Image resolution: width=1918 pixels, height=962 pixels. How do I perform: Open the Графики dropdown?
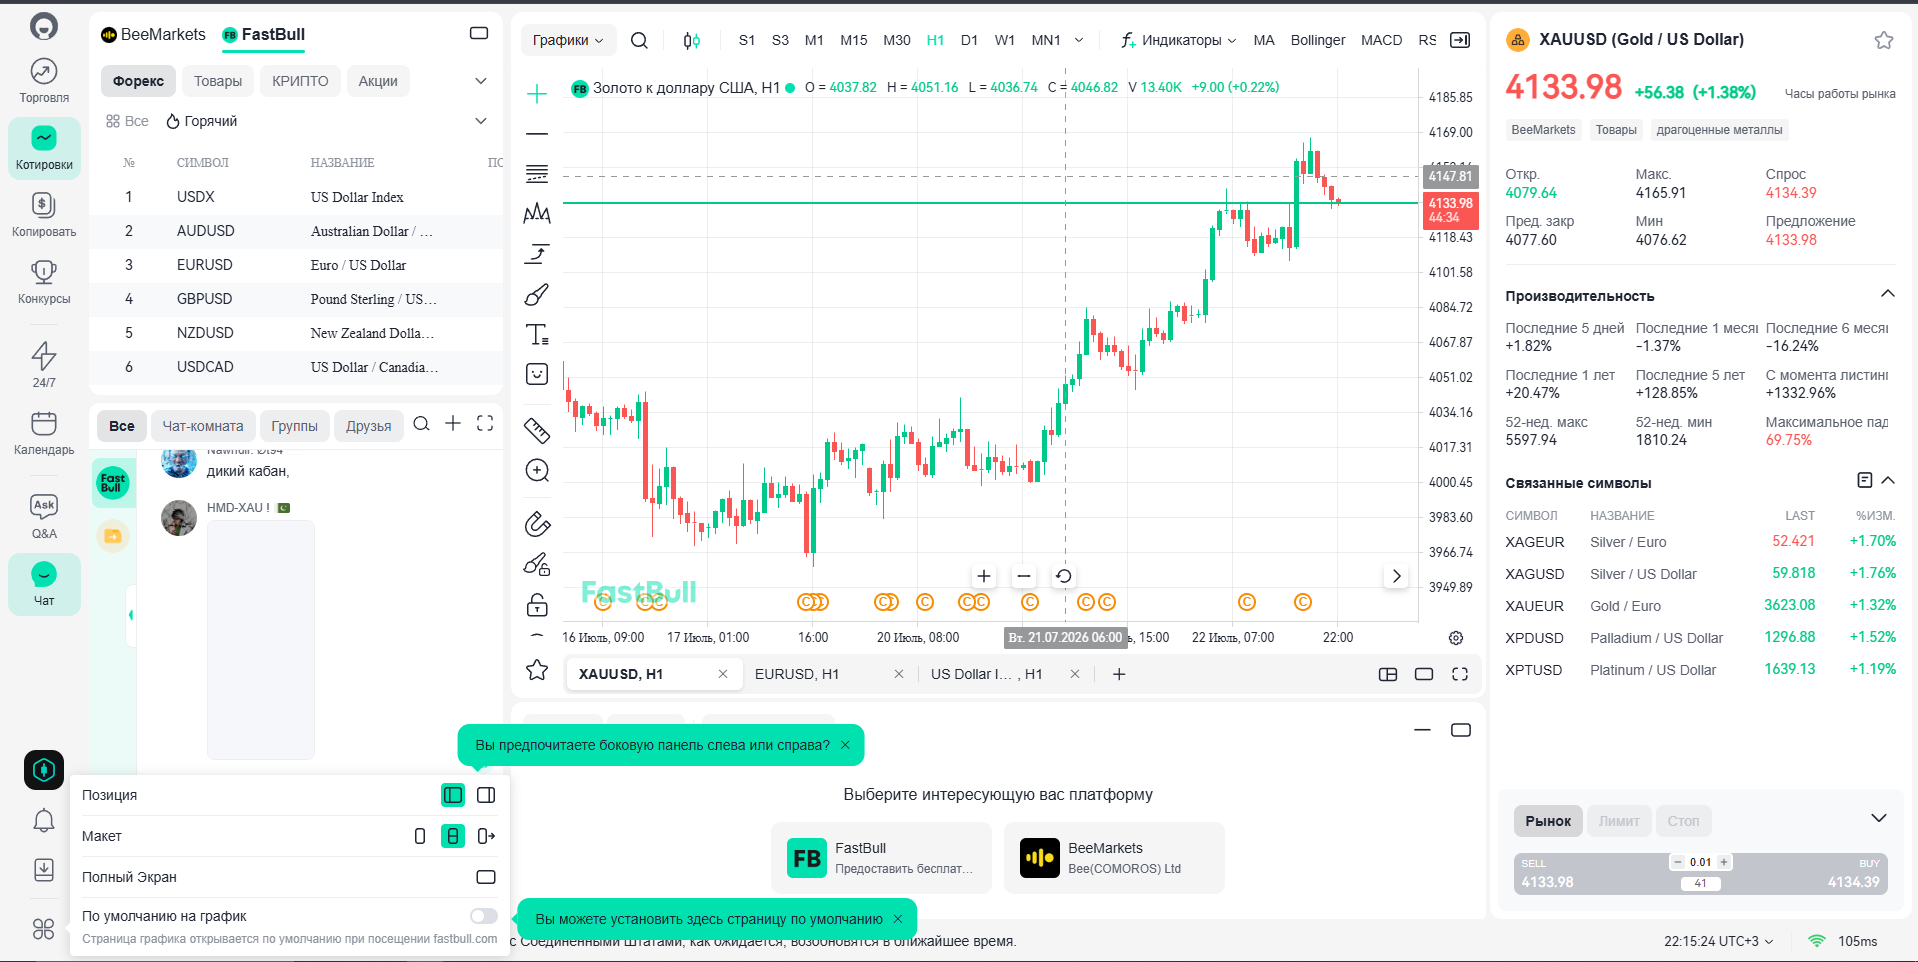coord(568,40)
